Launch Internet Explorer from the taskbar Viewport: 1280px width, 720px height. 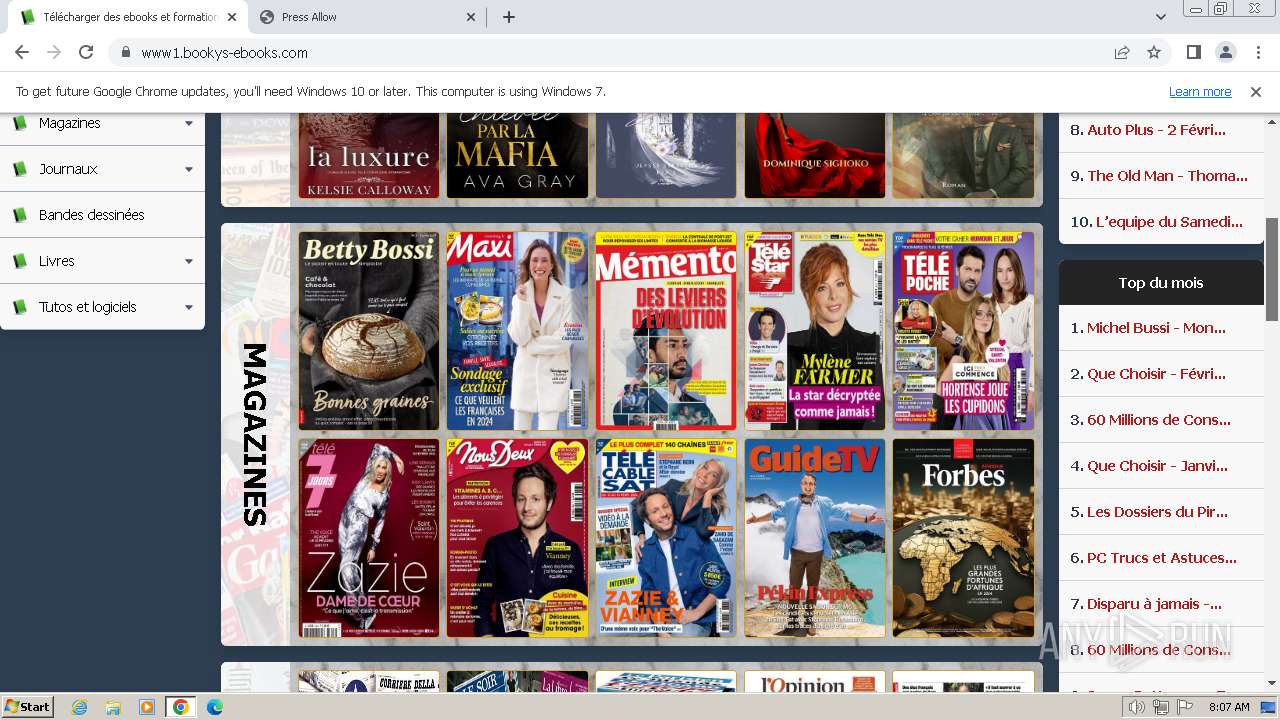80,707
